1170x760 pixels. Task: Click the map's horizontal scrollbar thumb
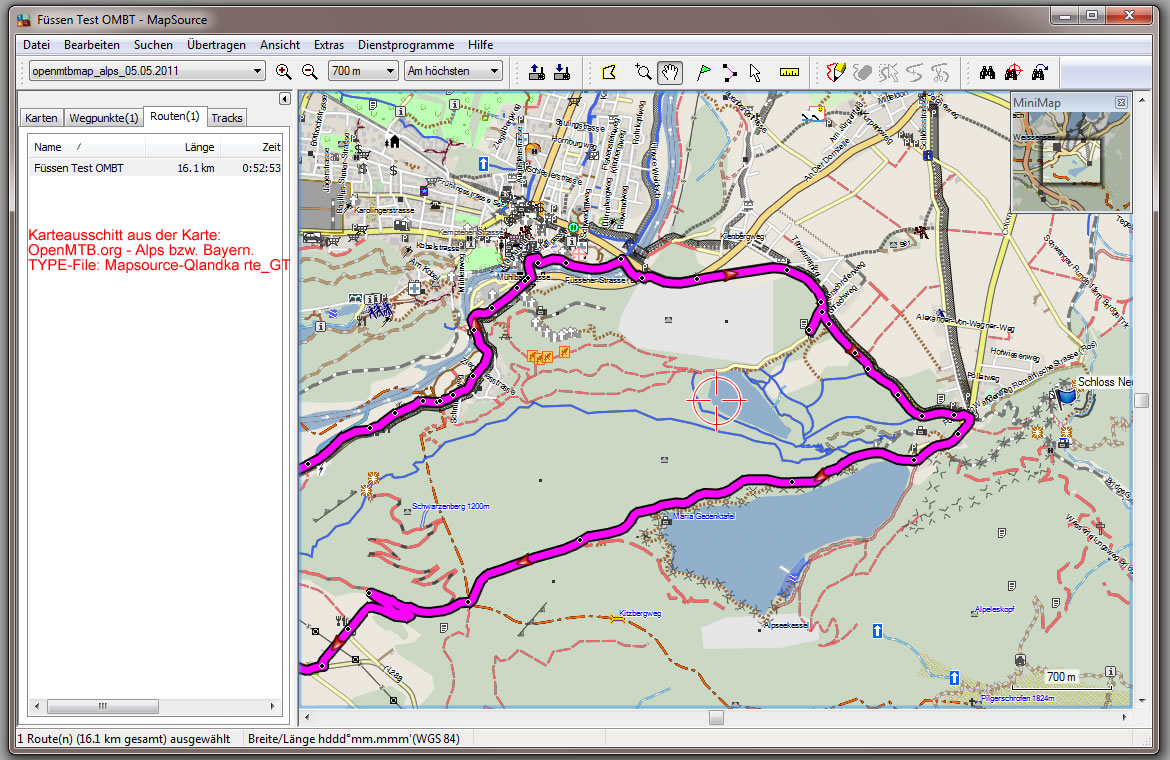pos(716,717)
